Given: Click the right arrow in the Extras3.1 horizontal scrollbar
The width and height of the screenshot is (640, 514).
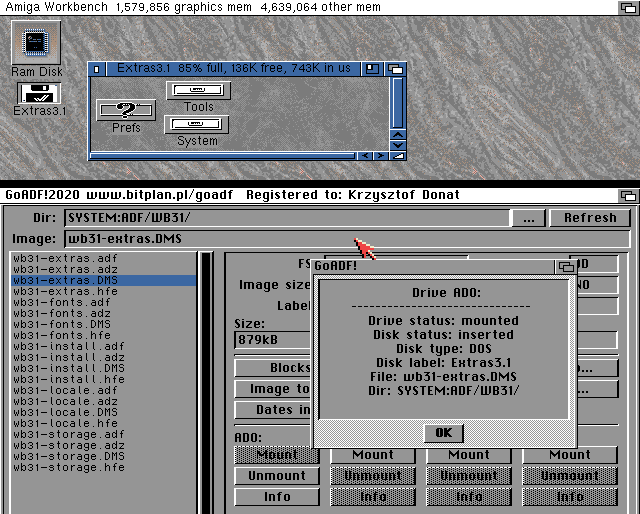Looking at the screenshot, I should click(380, 156).
